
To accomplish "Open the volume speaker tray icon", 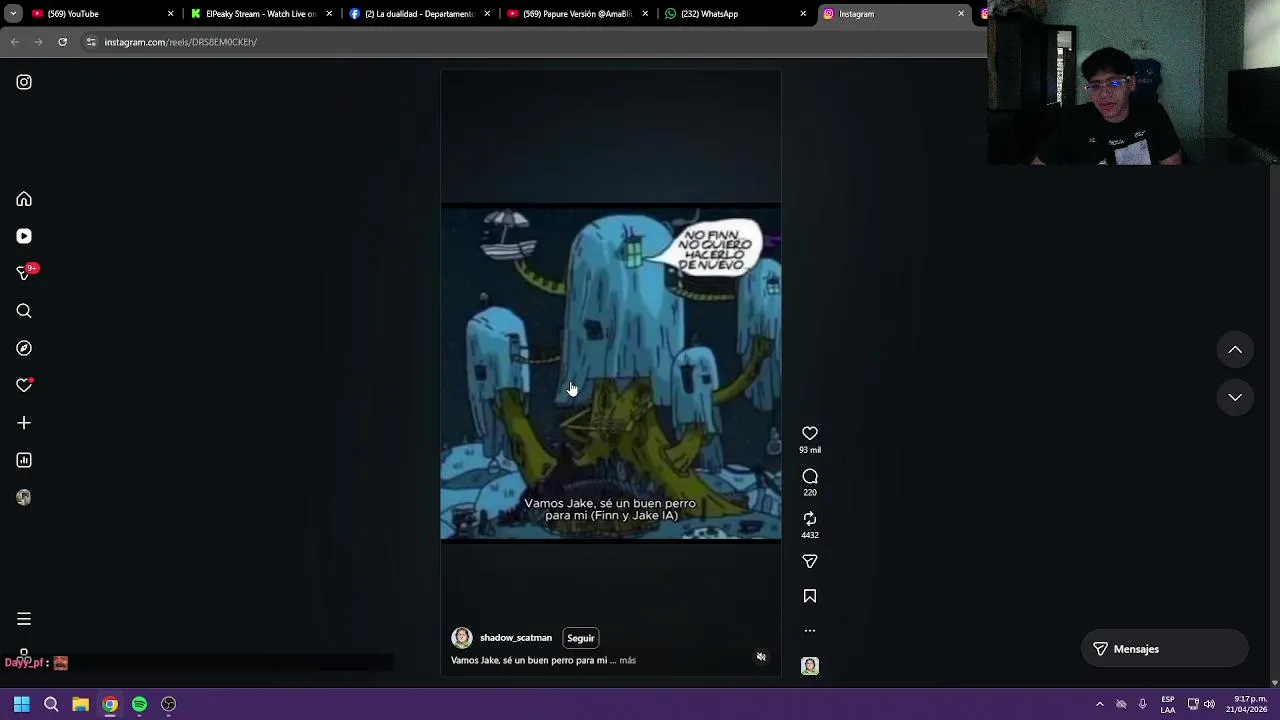I will [1209, 704].
